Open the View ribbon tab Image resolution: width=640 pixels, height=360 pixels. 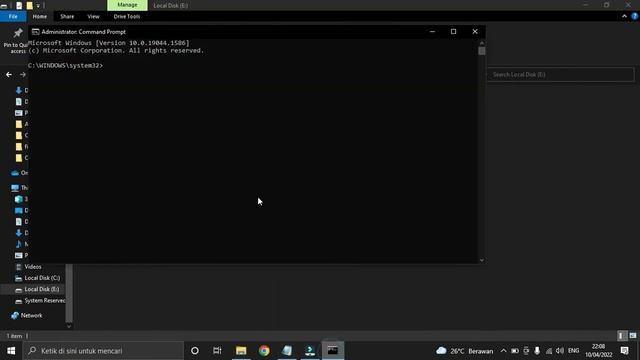pos(93,16)
